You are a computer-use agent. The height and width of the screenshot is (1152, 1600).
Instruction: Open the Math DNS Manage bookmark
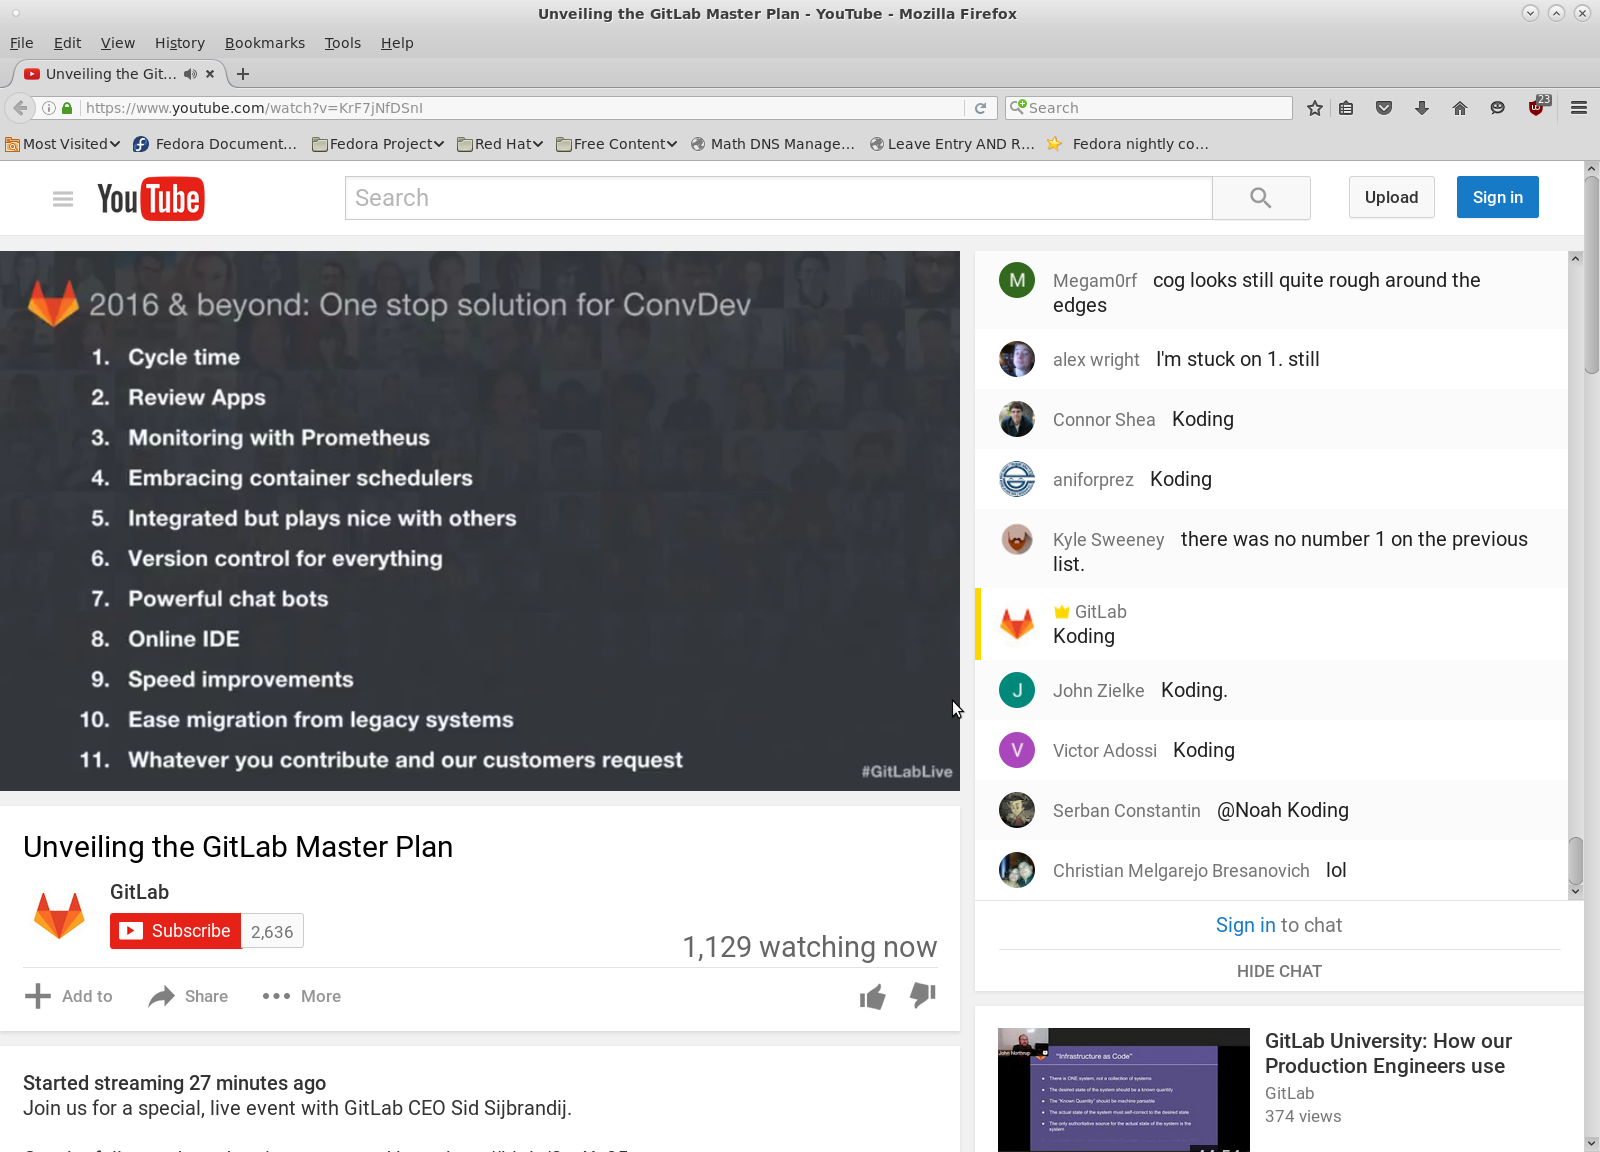coord(772,144)
